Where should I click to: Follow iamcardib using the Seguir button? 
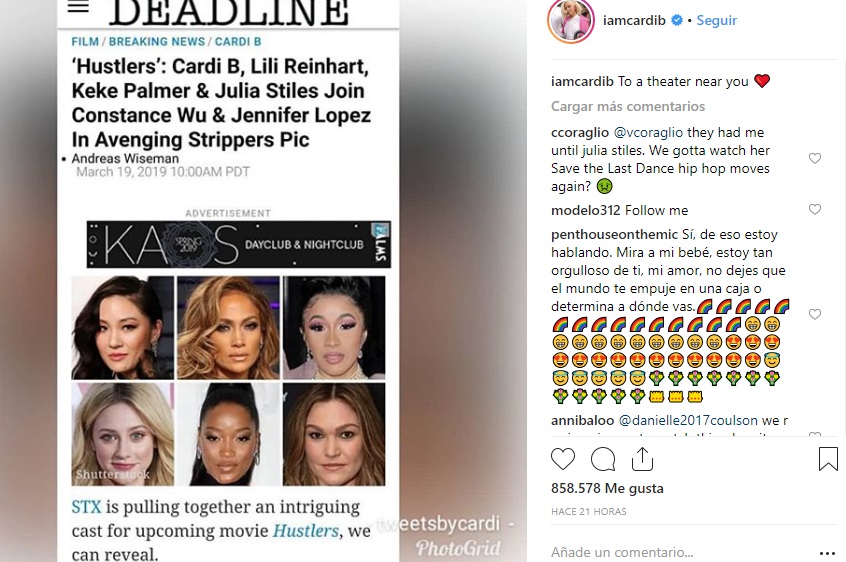[717, 20]
